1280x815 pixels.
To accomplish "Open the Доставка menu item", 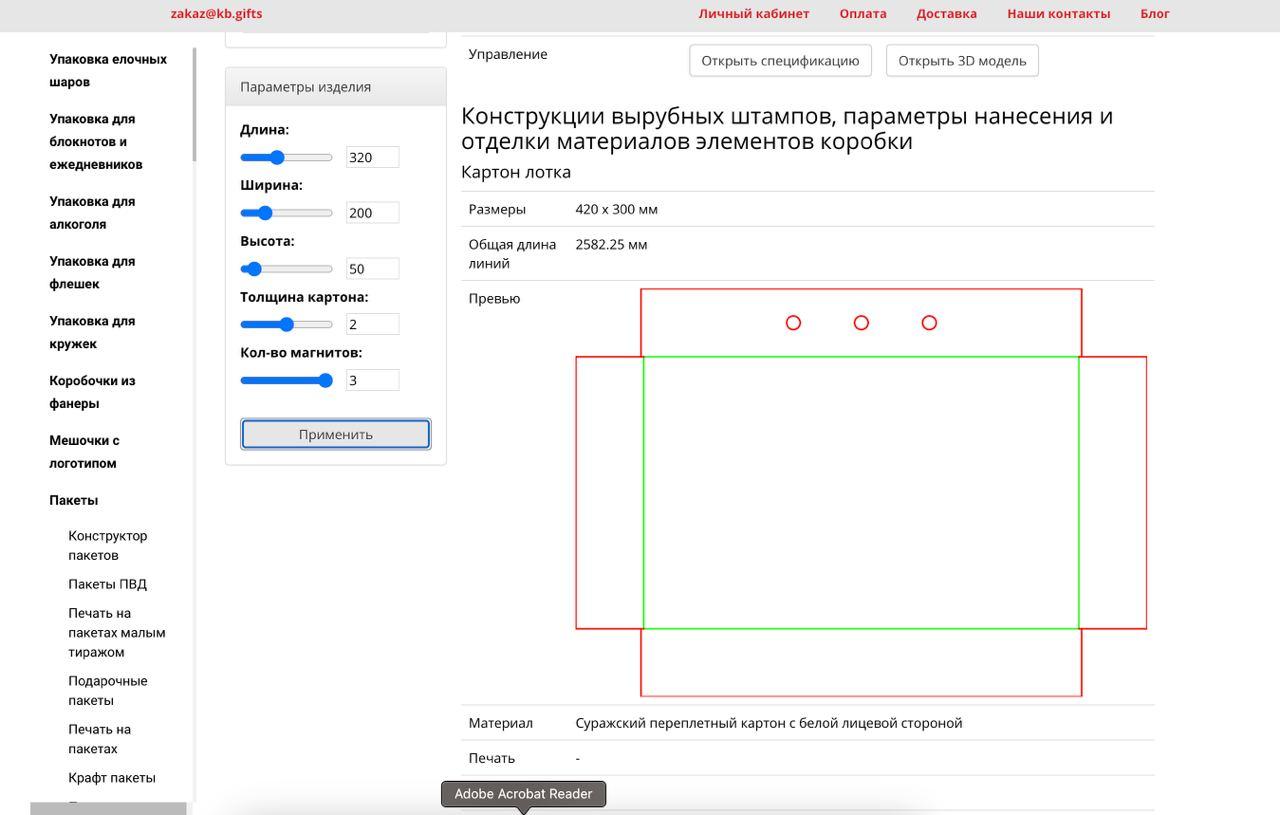I will coord(946,14).
